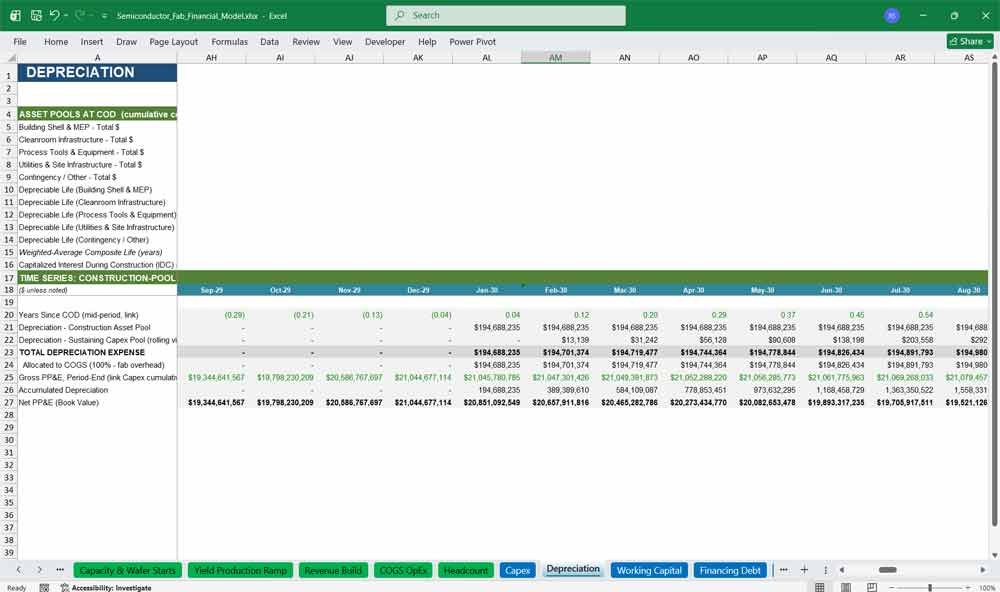Switch to Normal view icon
The width and height of the screenshot is (1000, 592).
click(820, 588)
